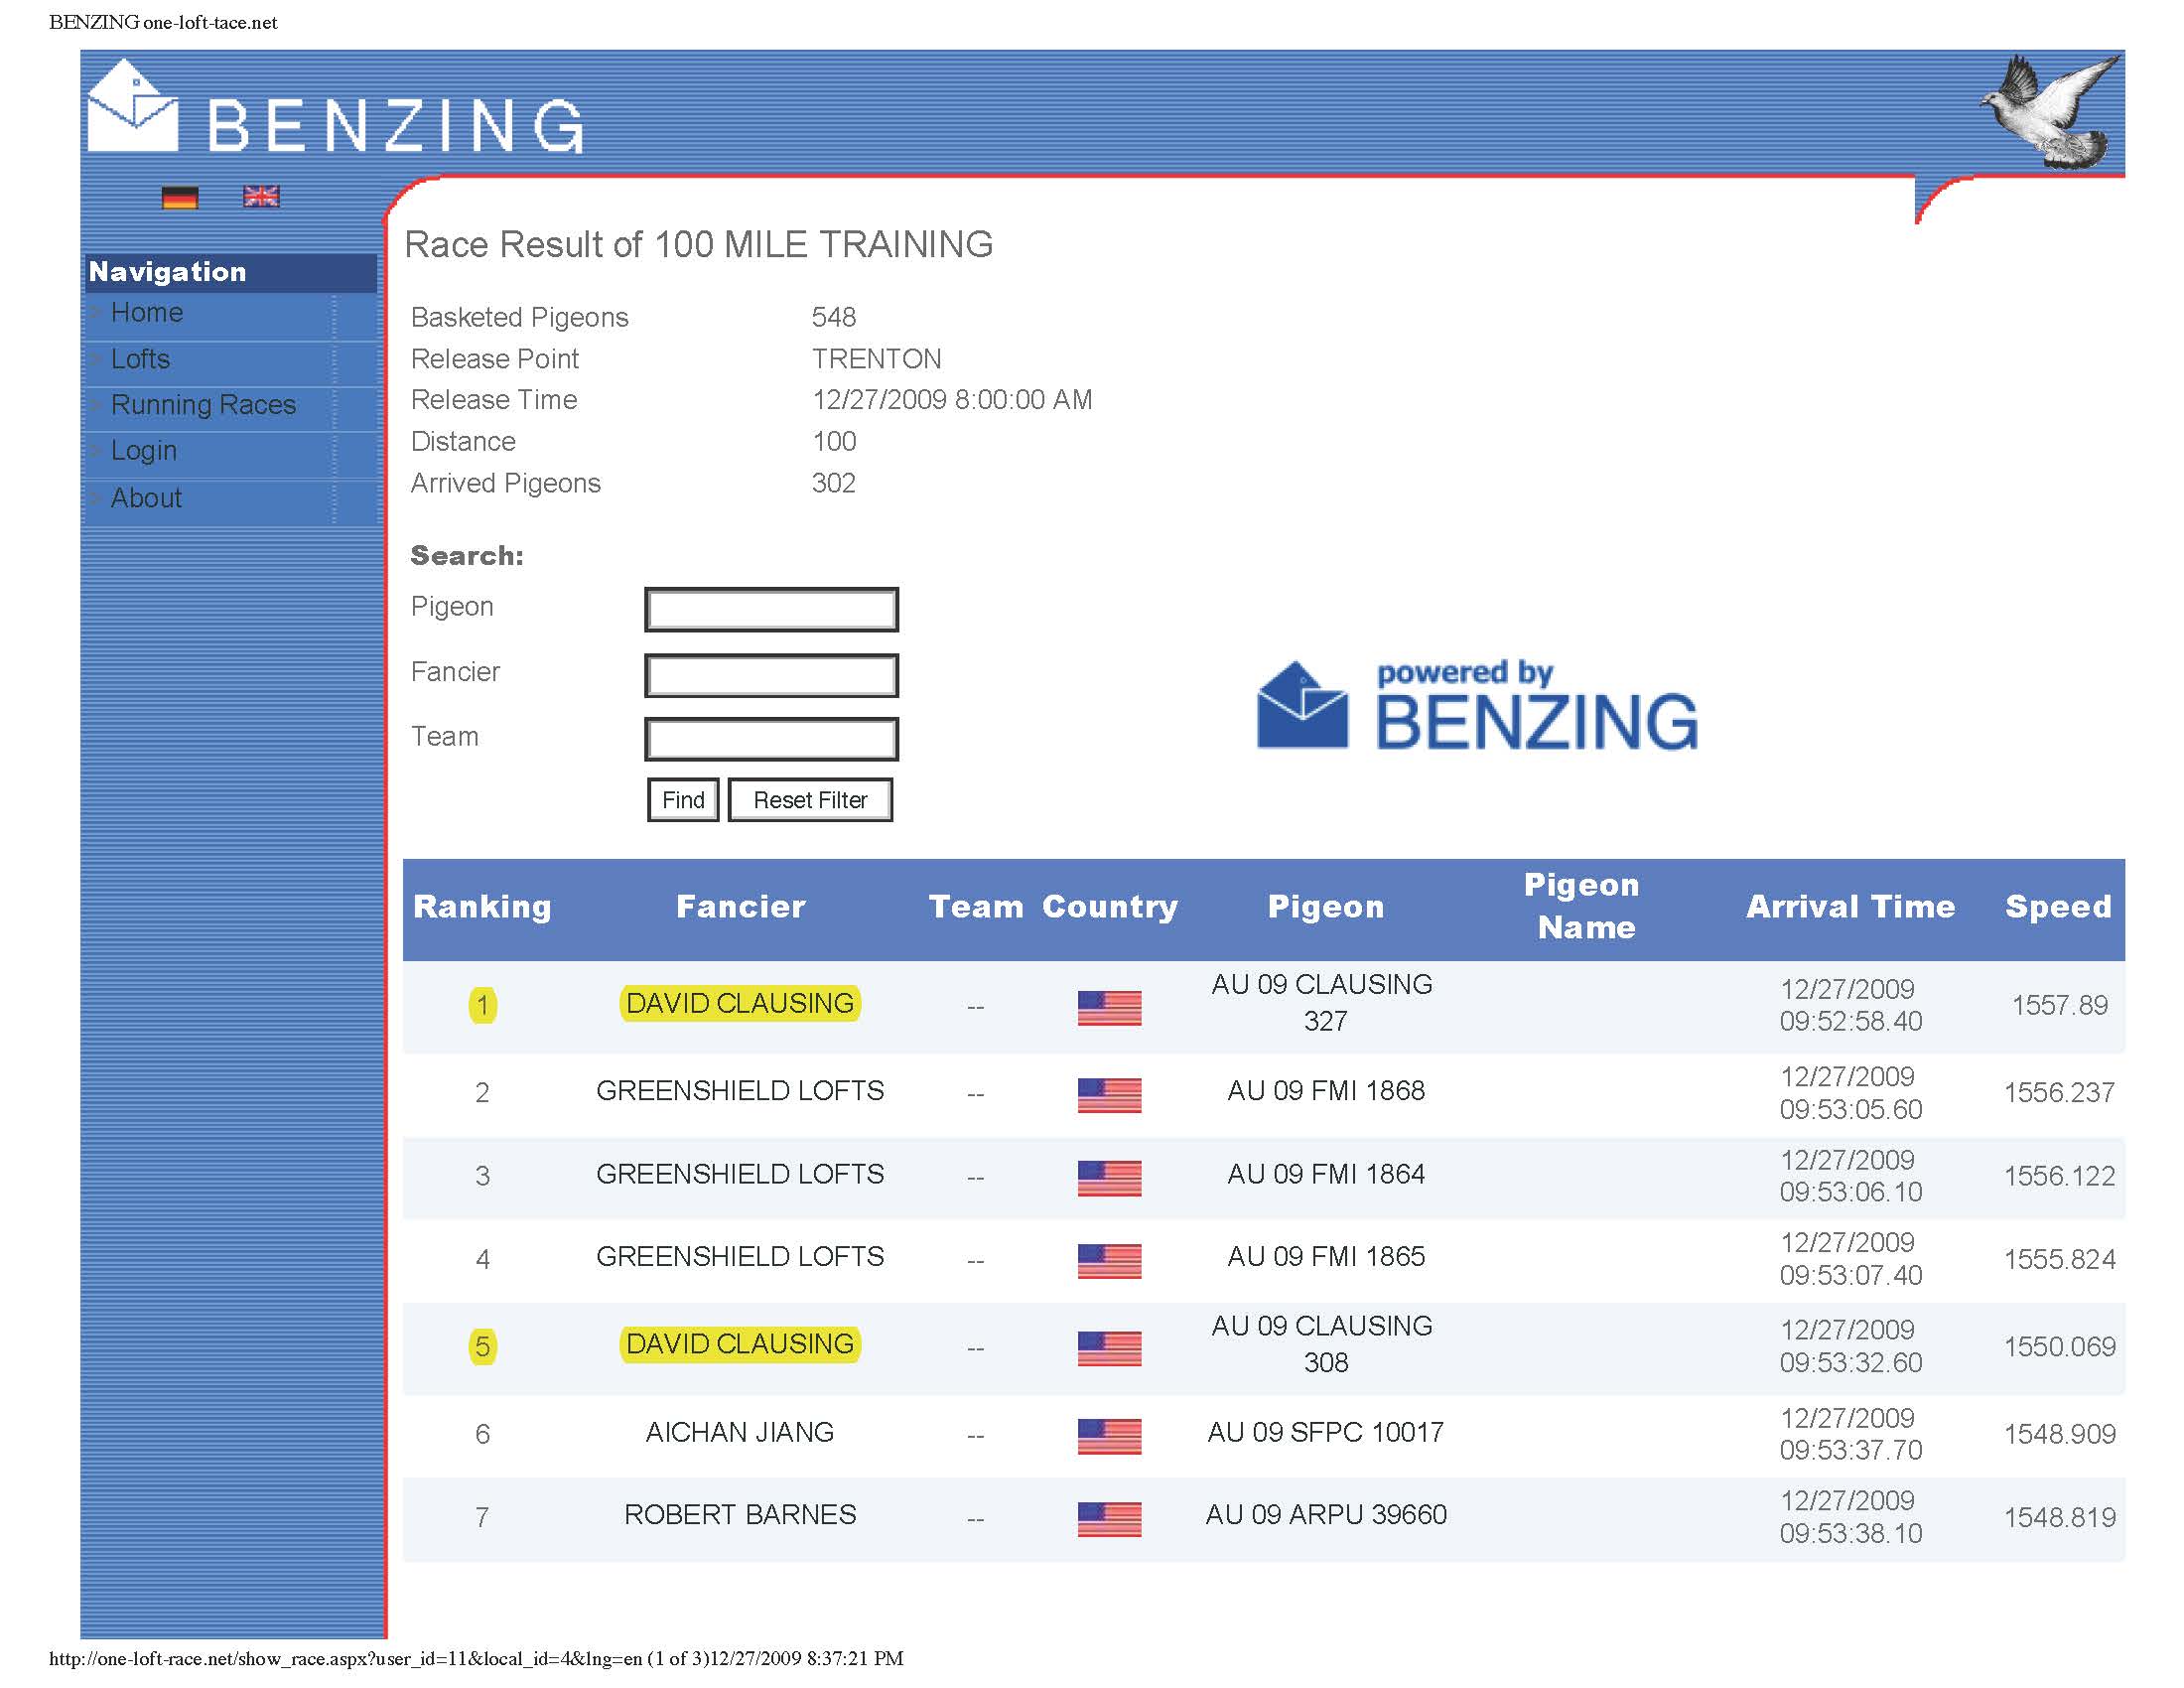This screenshot has height=1688, width=2184.
Task: Click the US flag in ROBERT BARNES row
Action: (x=1109, y=1518)
